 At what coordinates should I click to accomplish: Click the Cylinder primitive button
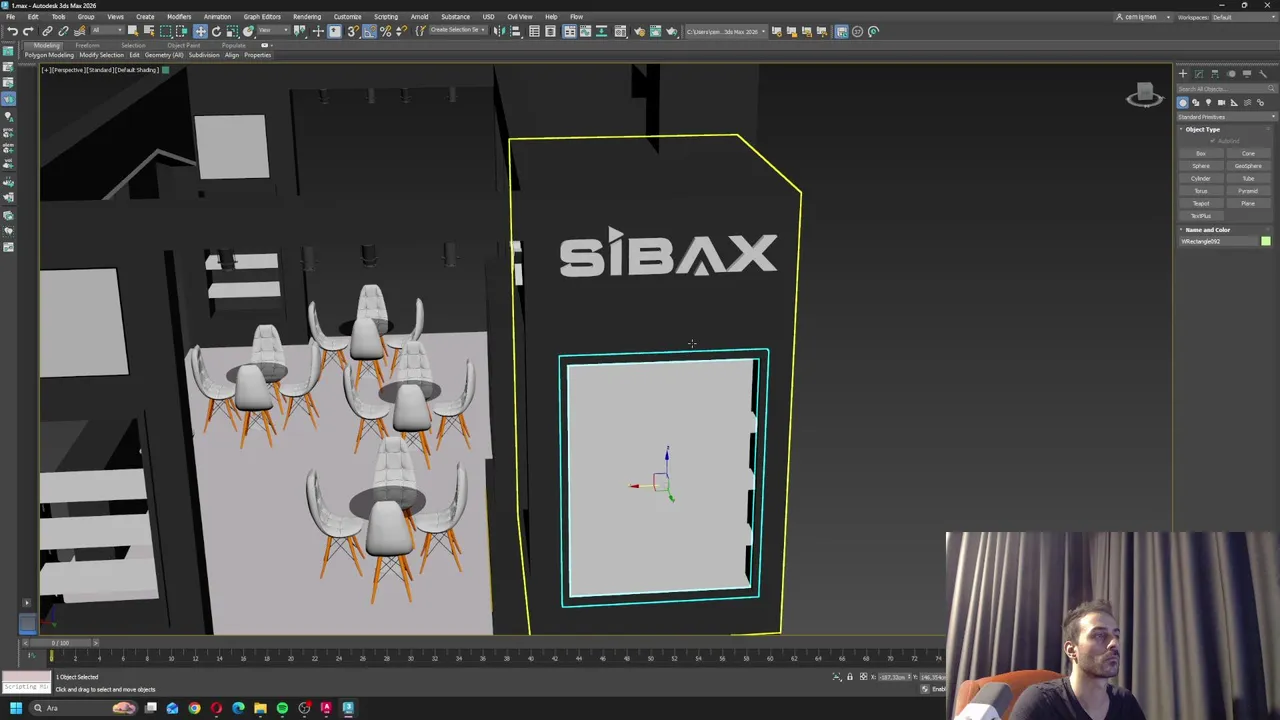(1201, 178)
